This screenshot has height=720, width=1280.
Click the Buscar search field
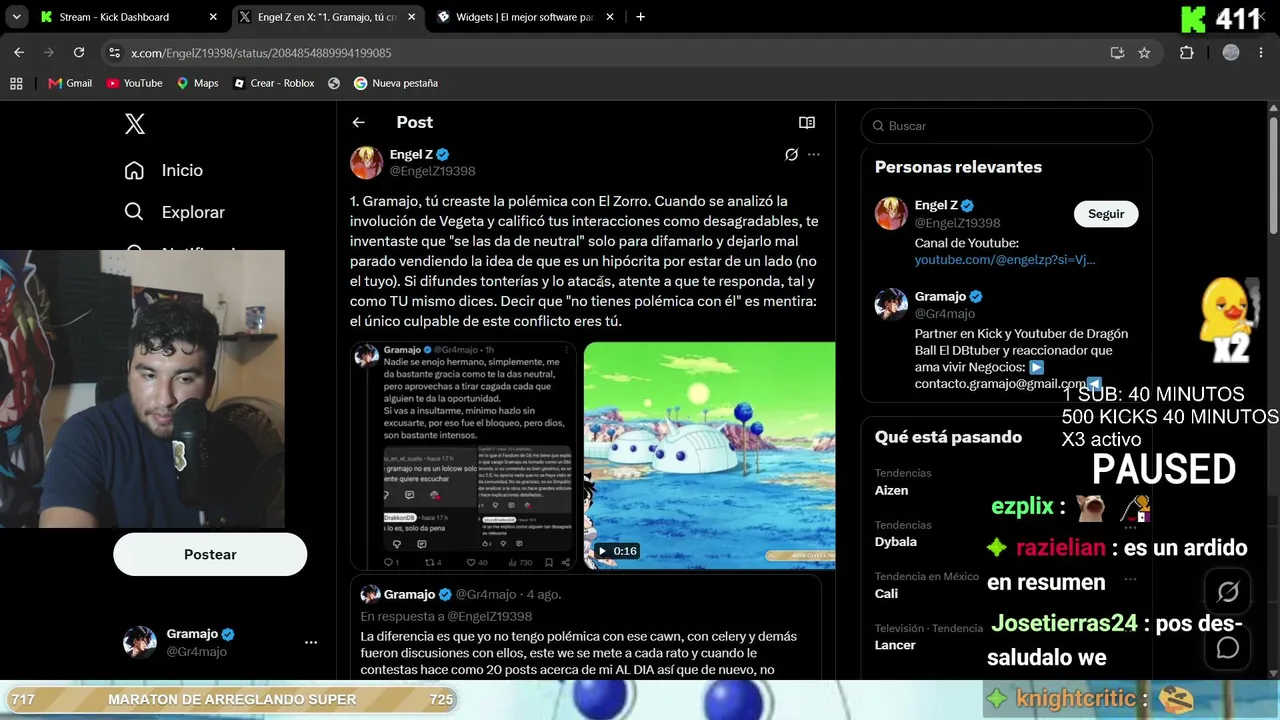(x=1006, y=126)
